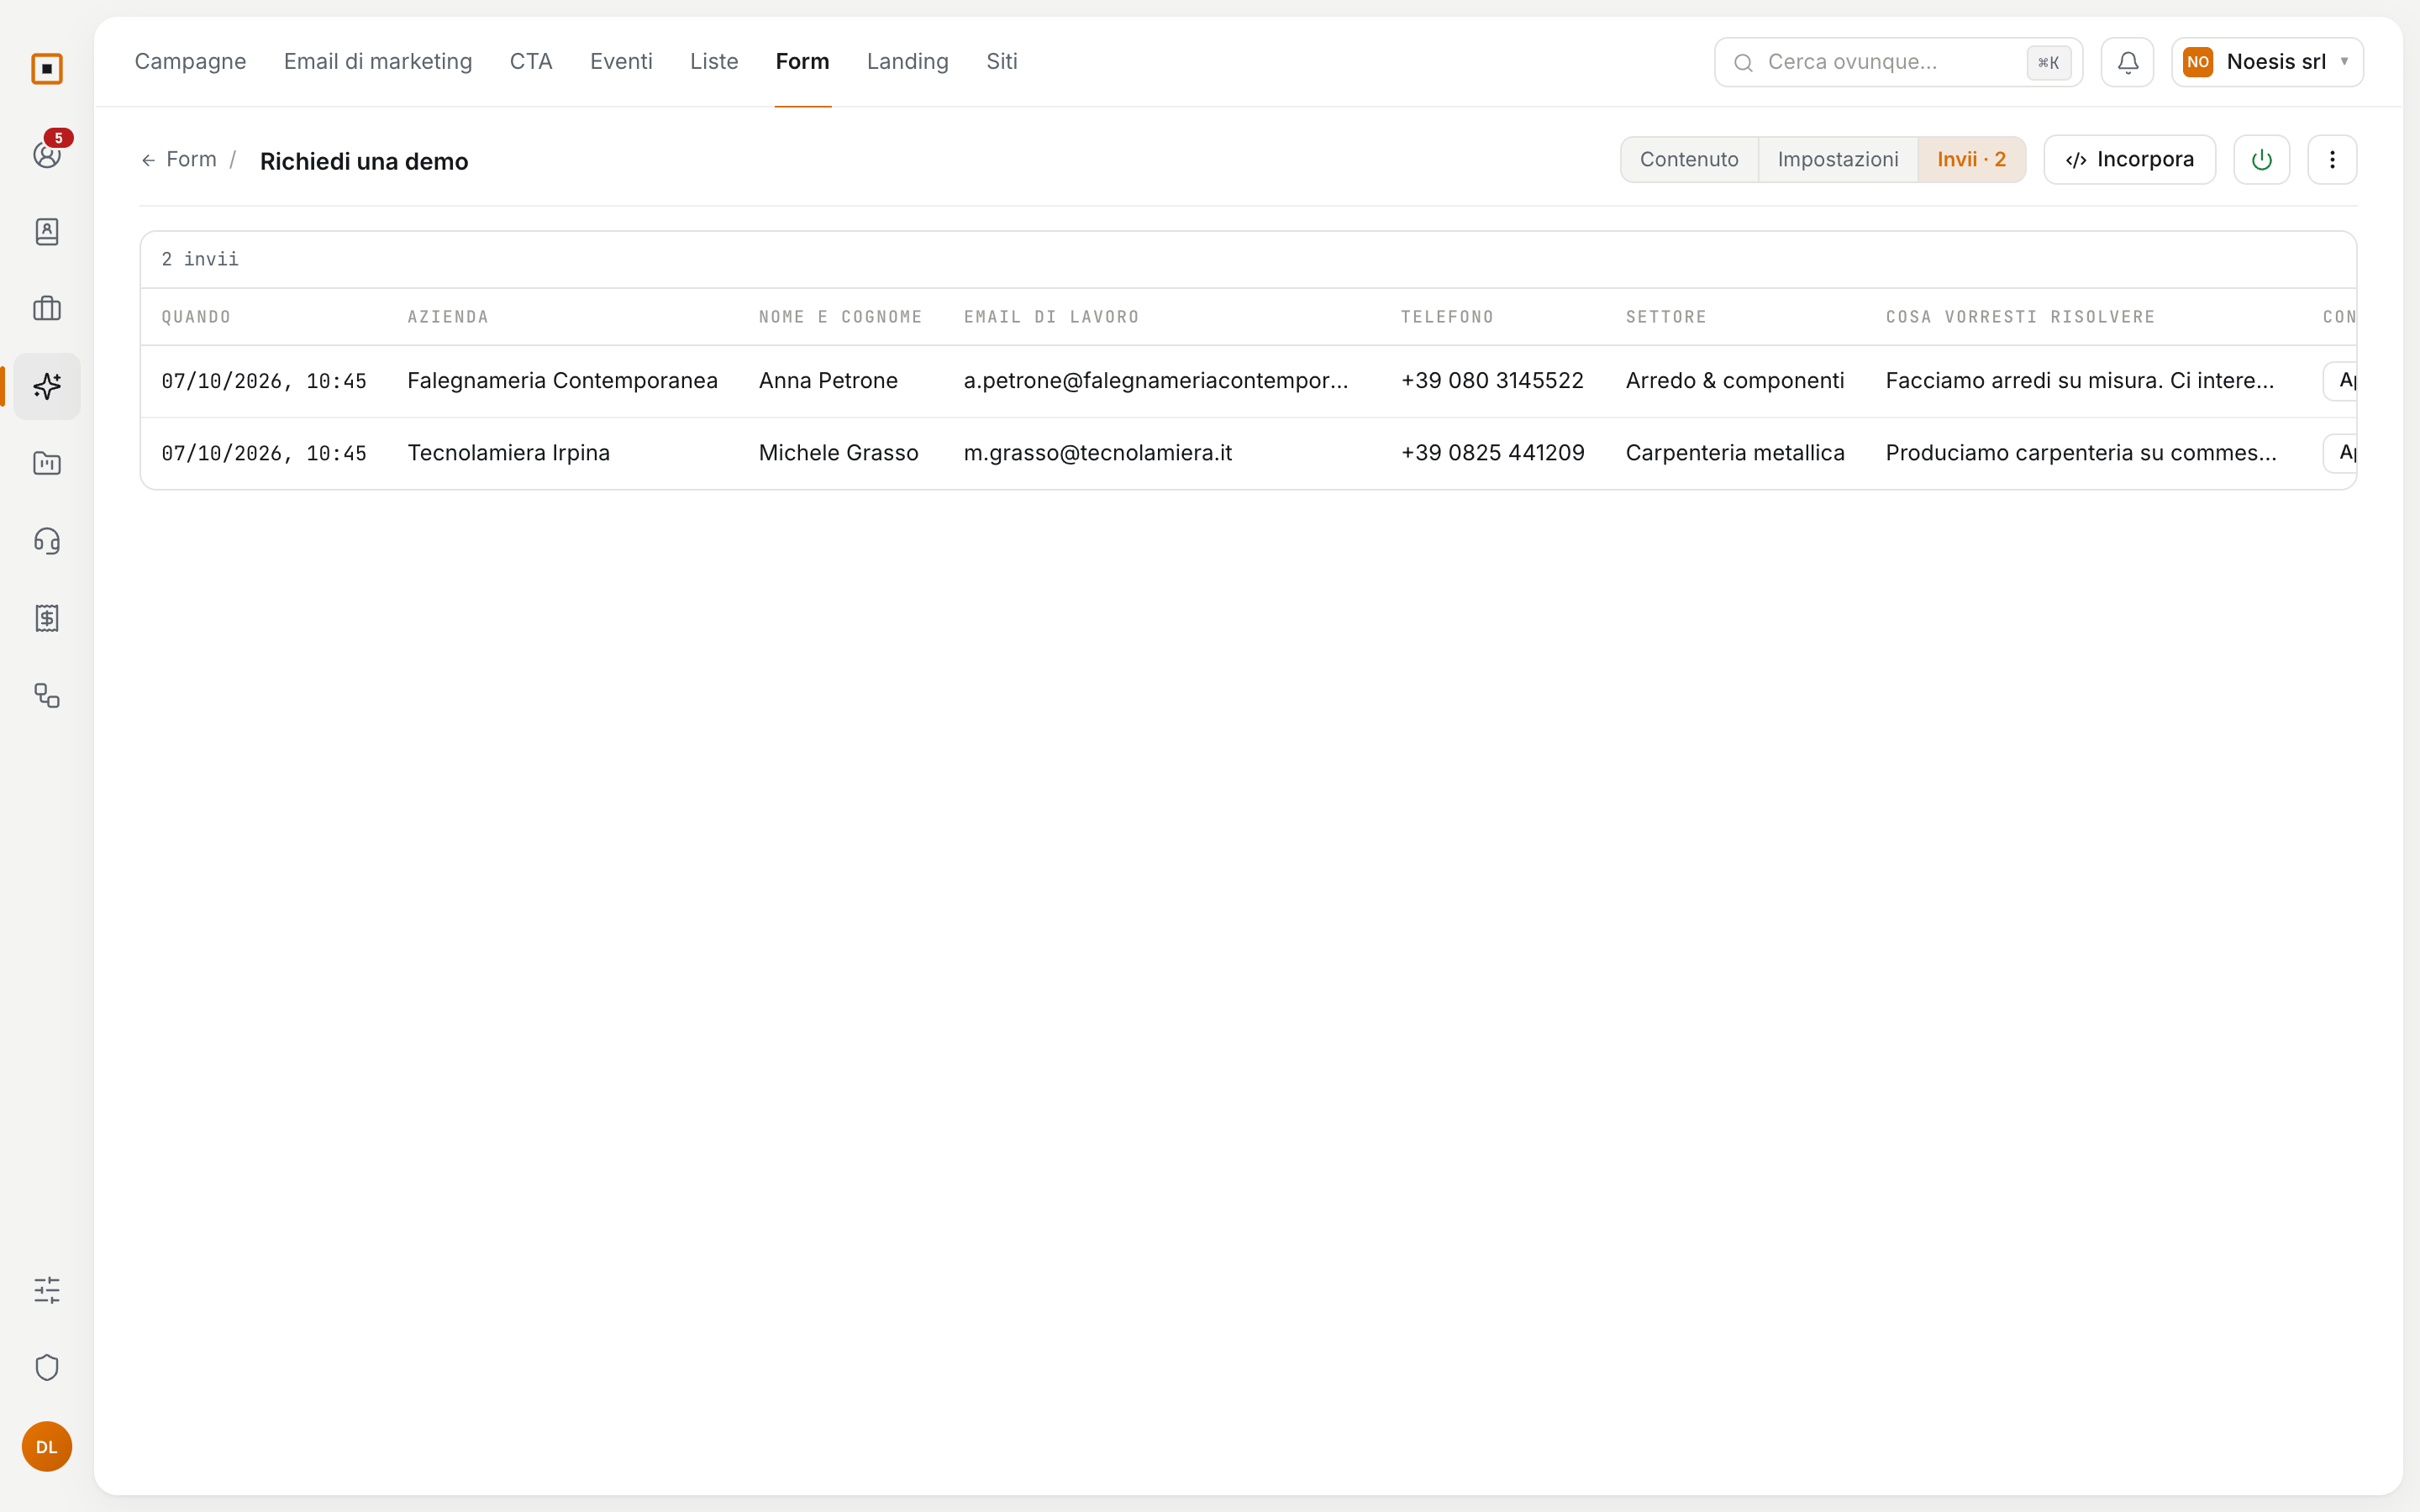Viewport: 2420px width, 1512px height.
Task: Open the notifications bell
Action: pos(2127,62)
